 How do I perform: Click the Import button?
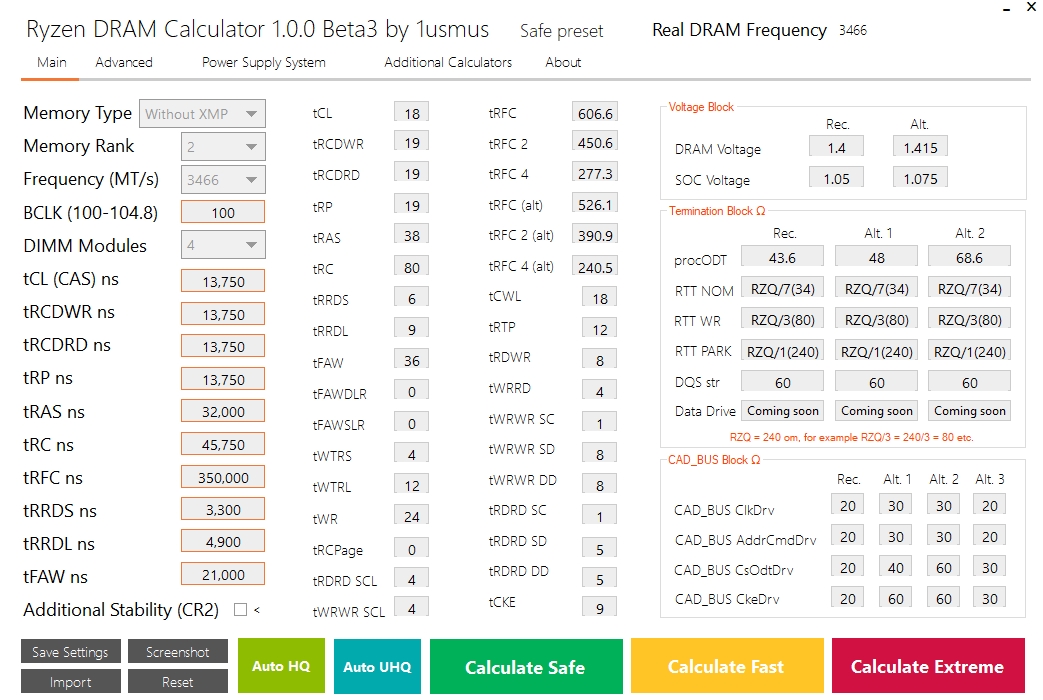(71, 681)
